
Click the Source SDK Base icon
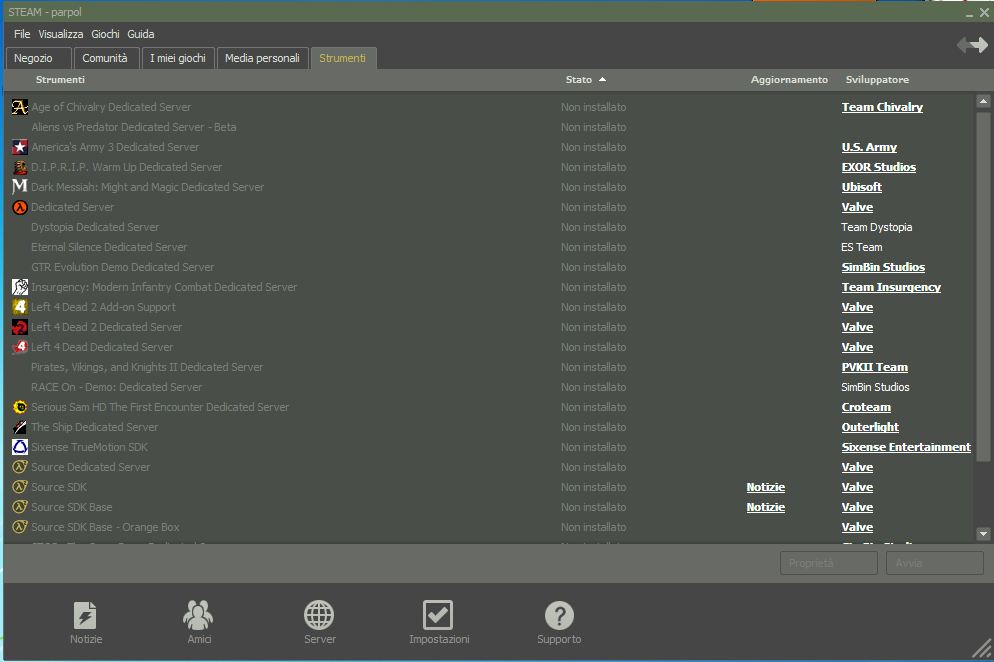coord(20,507)
